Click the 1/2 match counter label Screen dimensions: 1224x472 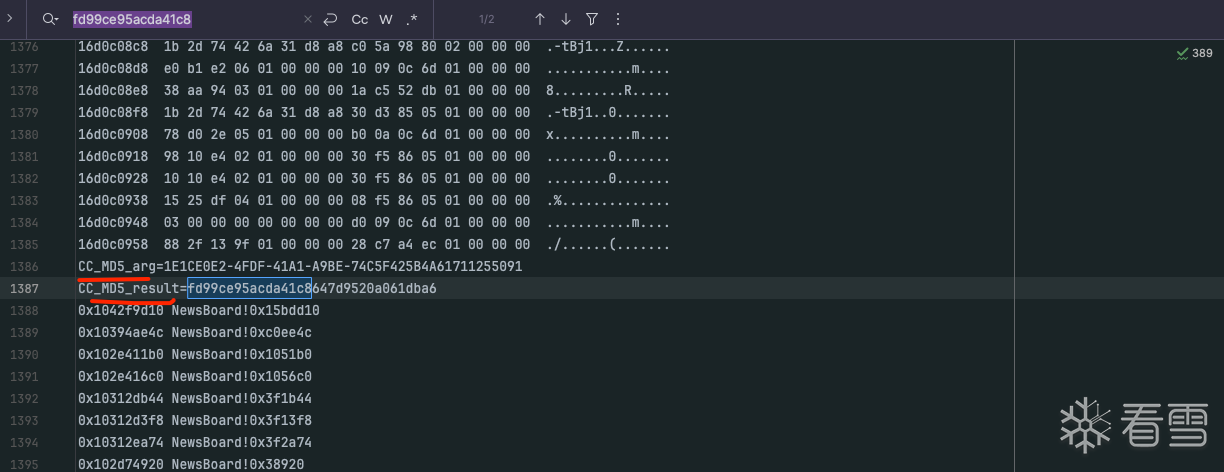point(487,19)
